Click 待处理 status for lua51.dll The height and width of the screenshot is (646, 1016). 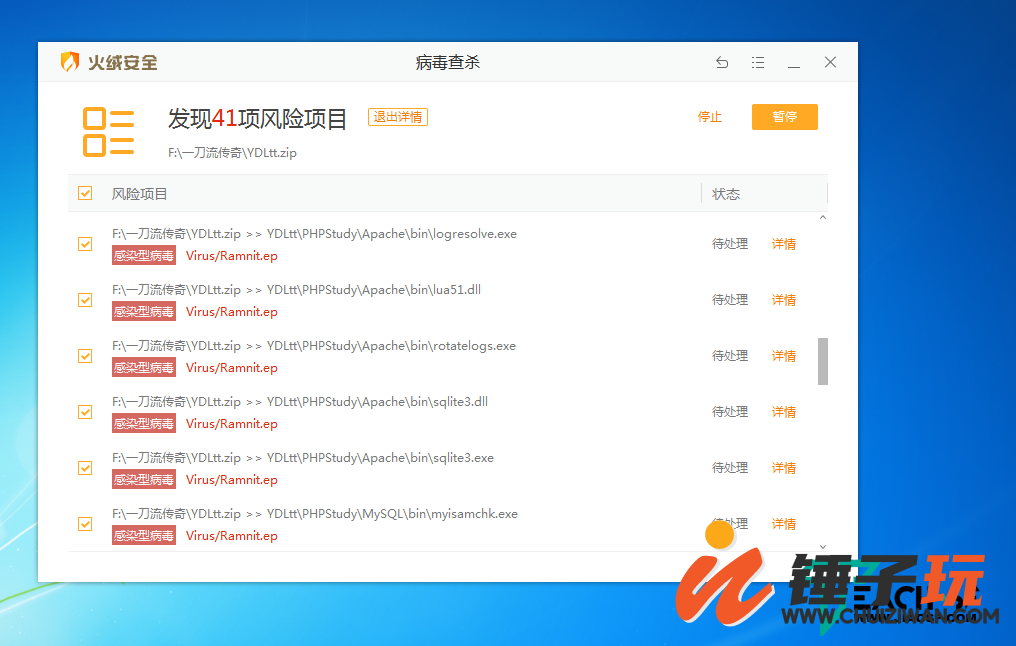click(x=730, y=299)
